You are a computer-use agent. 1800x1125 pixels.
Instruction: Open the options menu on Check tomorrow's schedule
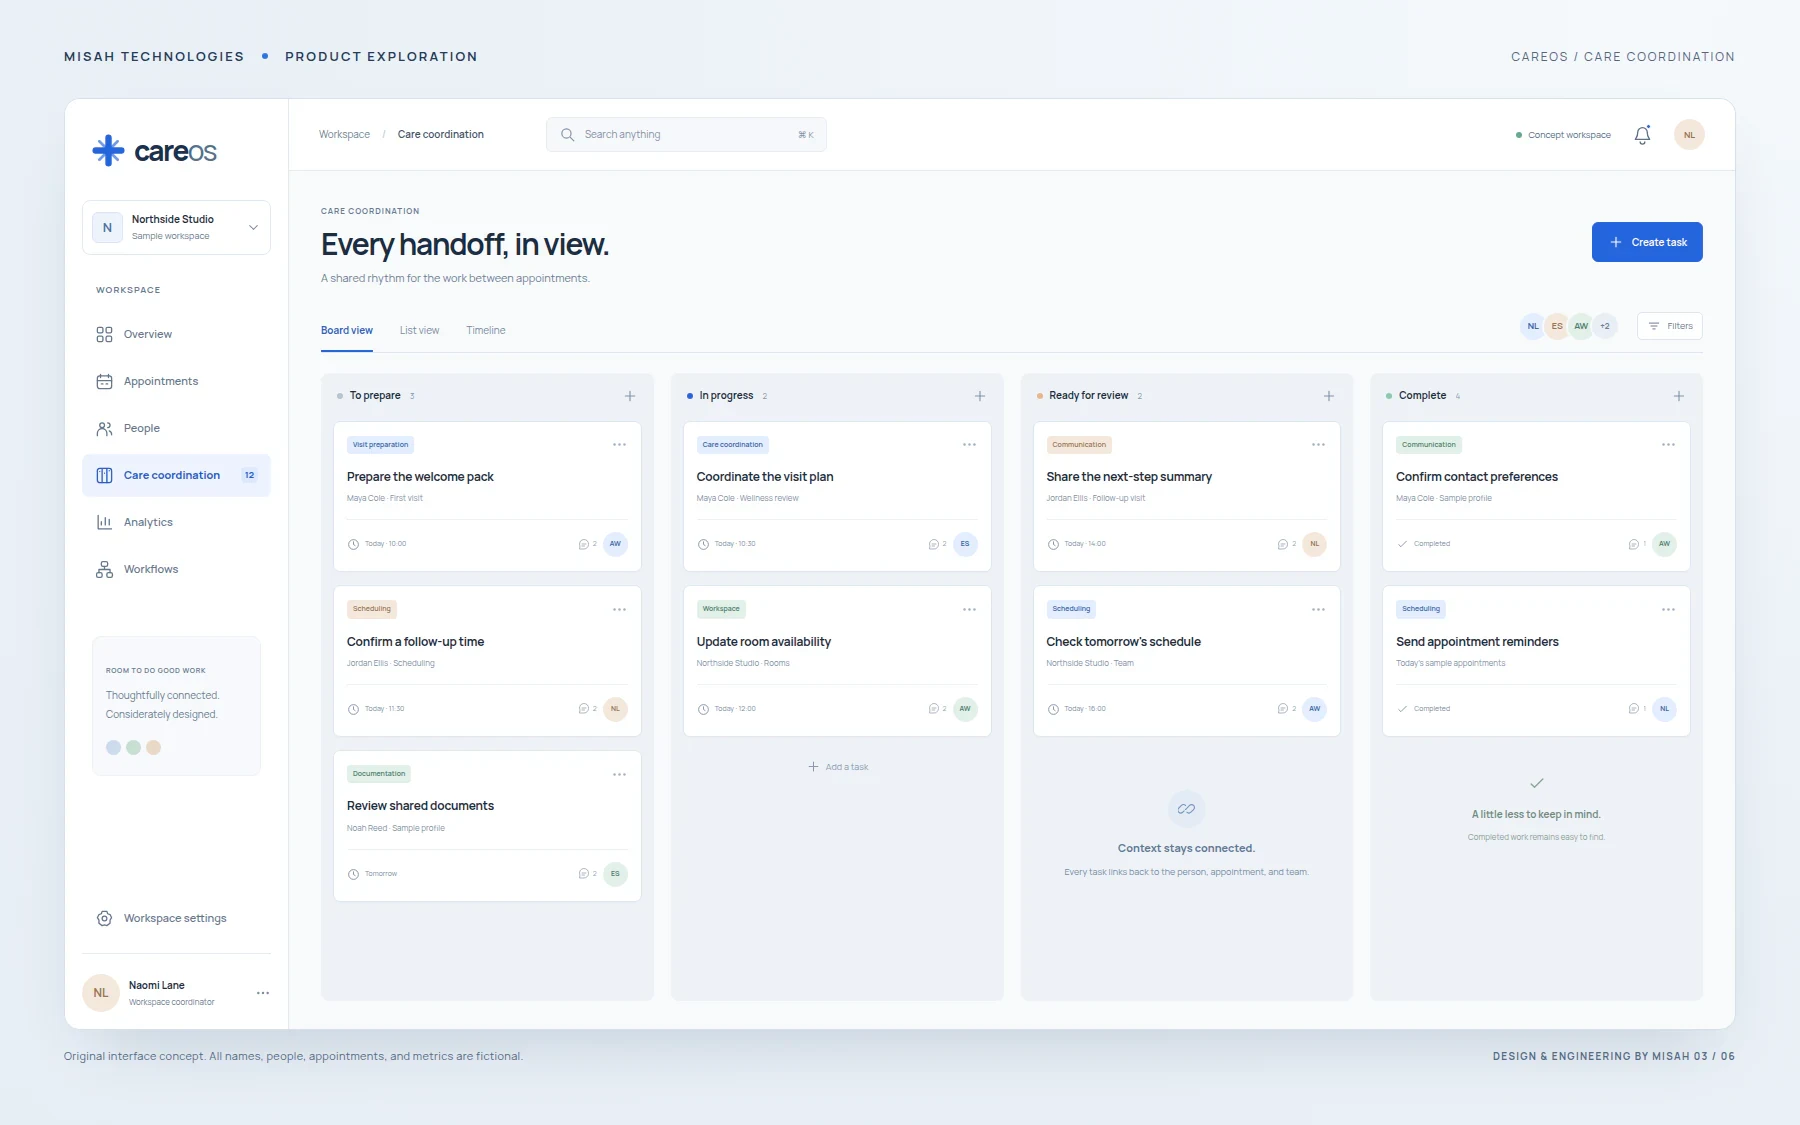point(1318,610)
